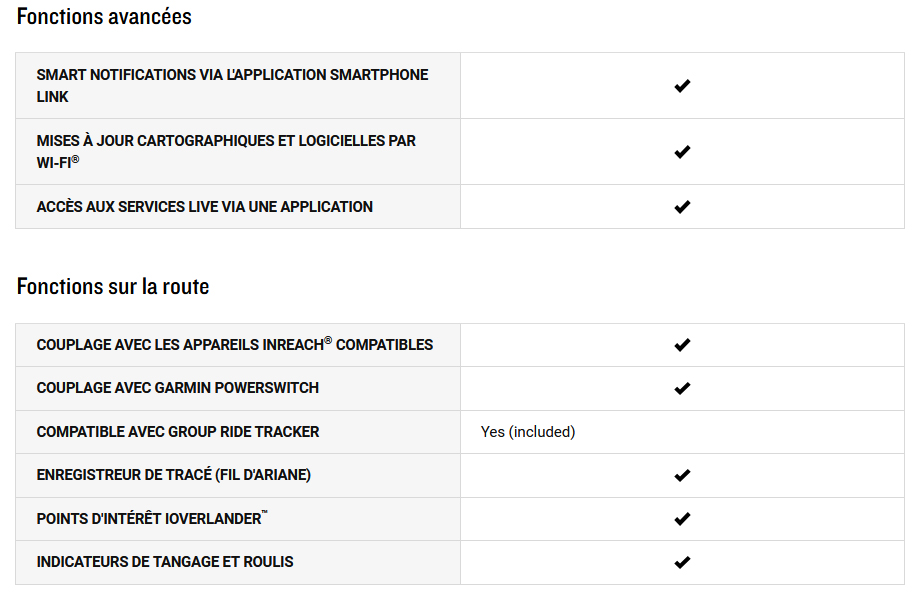Click 'Enregistreur de tracé (fil d'Ariane)' label

(x=173, y=475)
